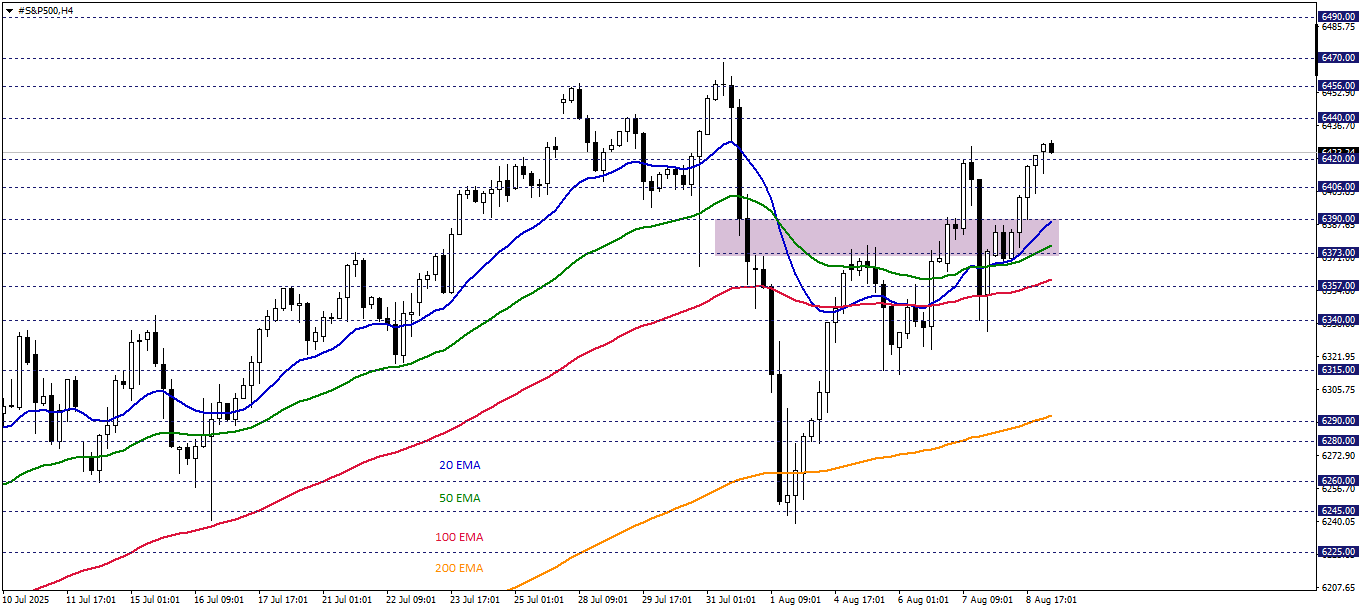The image size is (1362, 611).
Task: Select the 6373.00 price level label
Action: click(1338, 253)
